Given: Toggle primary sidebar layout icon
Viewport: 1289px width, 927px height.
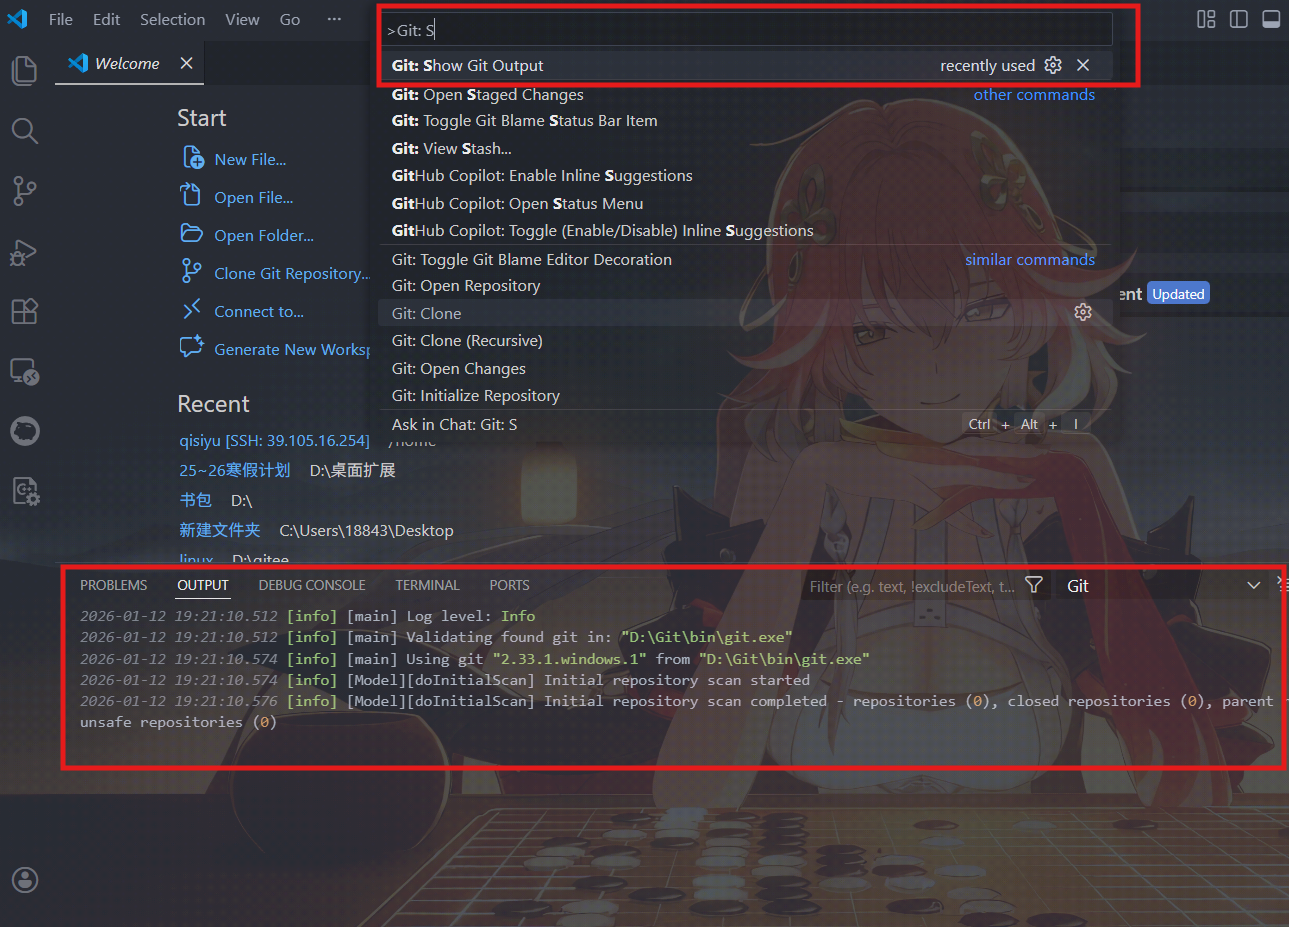Looking at the screenshot, I should coord(1238,19).
